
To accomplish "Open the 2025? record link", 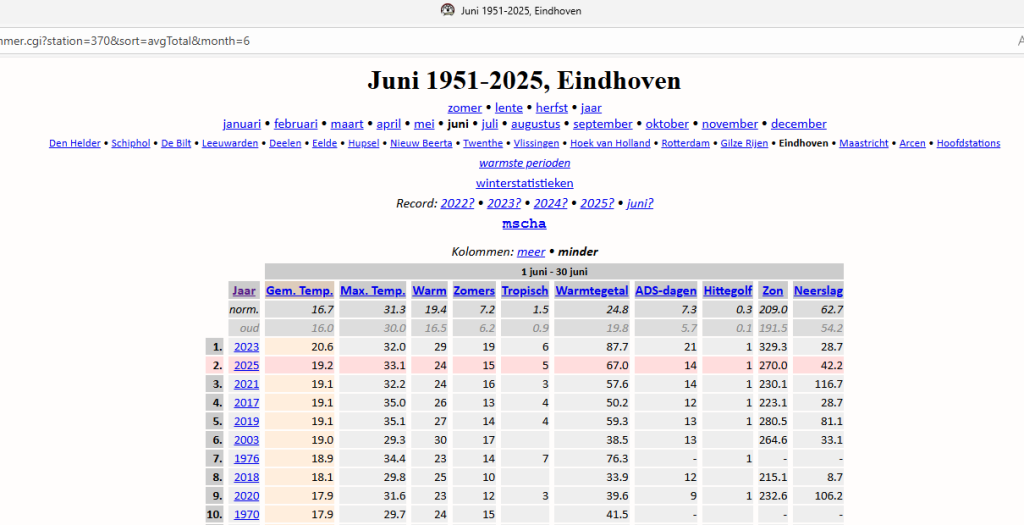I will [x=597, y=203].
